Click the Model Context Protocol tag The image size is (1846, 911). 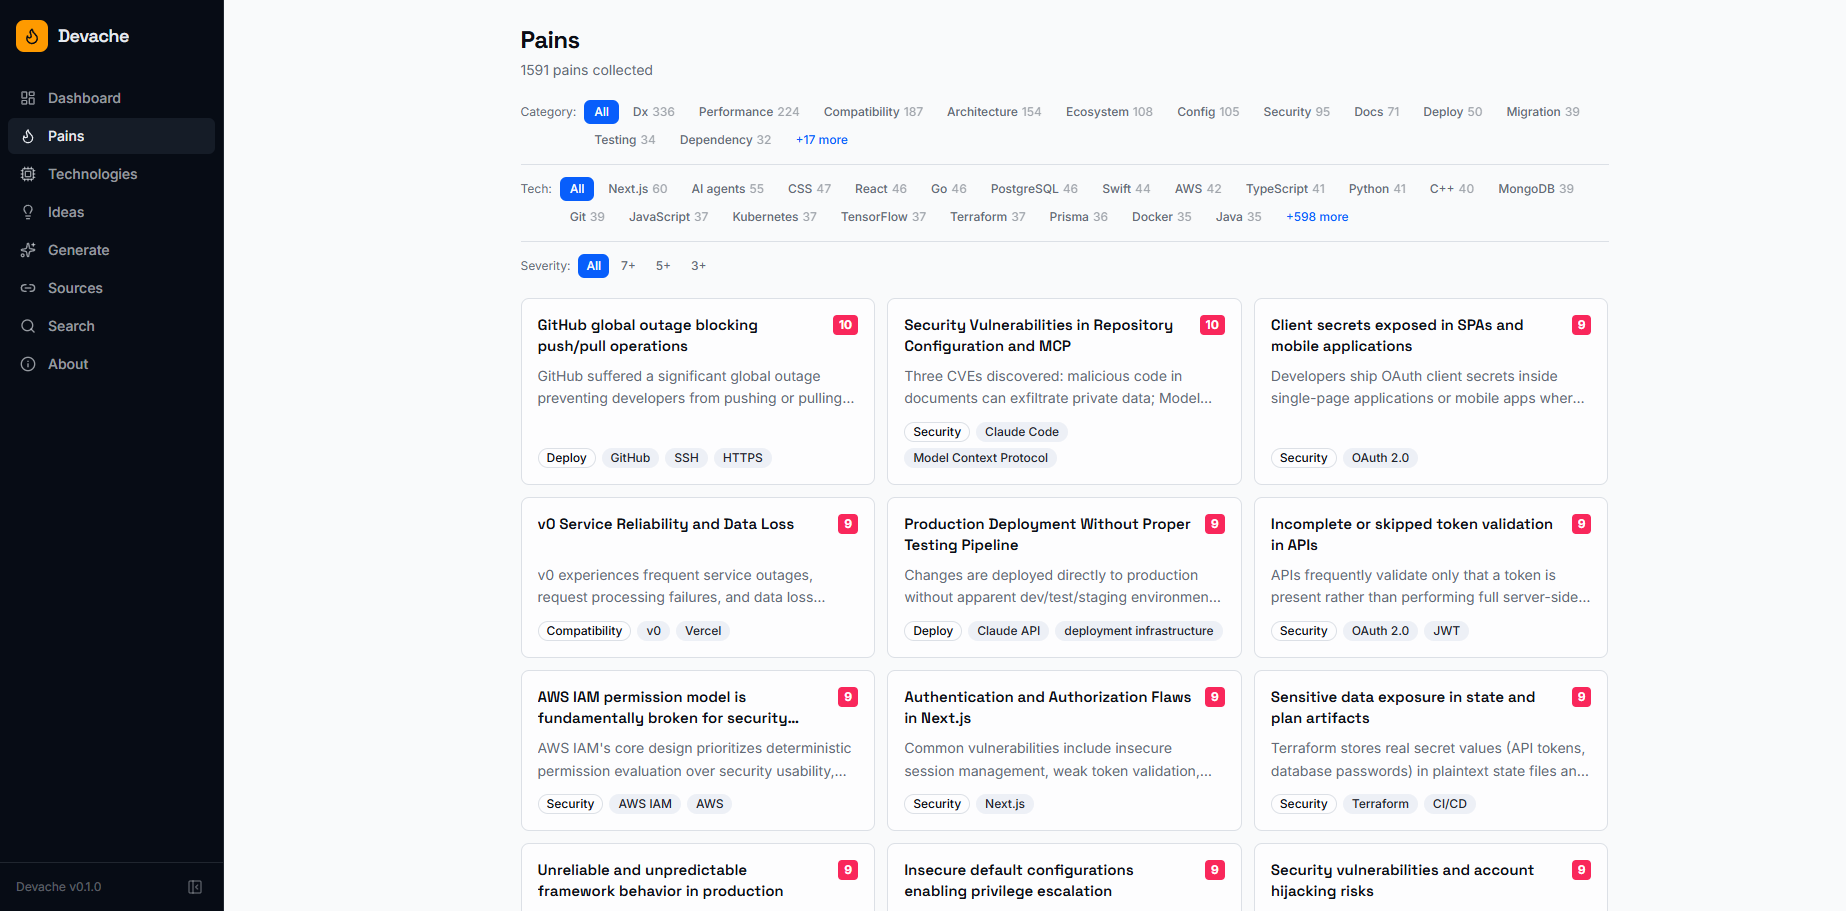pyautogui.click(x=980, y=458)
